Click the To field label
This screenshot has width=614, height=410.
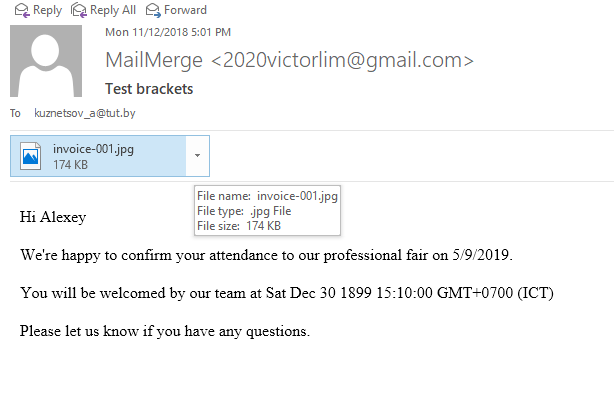tap(15, 113)
